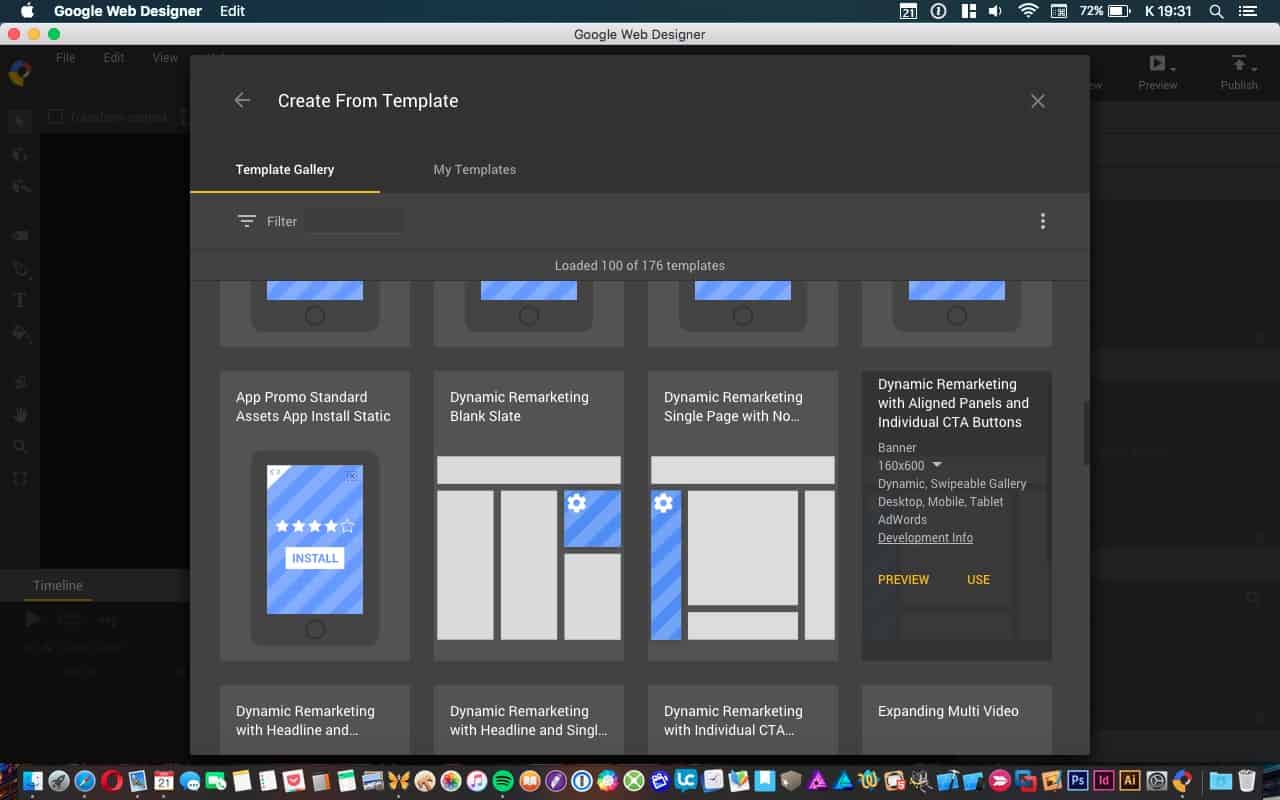Click the Filter lines icon
1280x800 pixels.
247,221
